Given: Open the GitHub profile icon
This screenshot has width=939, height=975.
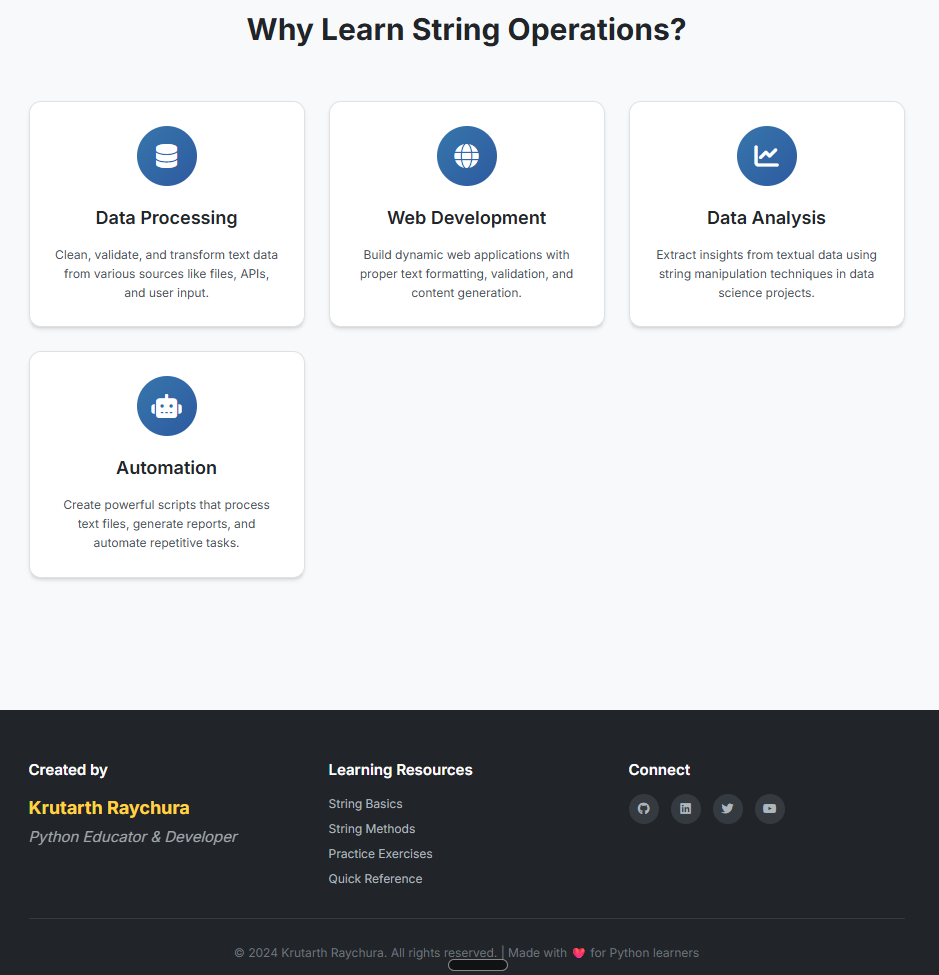Looking at the screenshot, I should (x=644, y=808).
